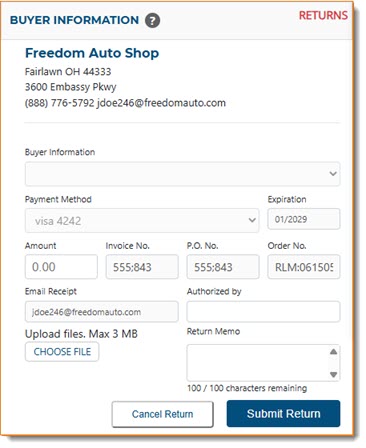
Task: Click the Return Memo scroll down arrow
Action: [x=333, y=374]
